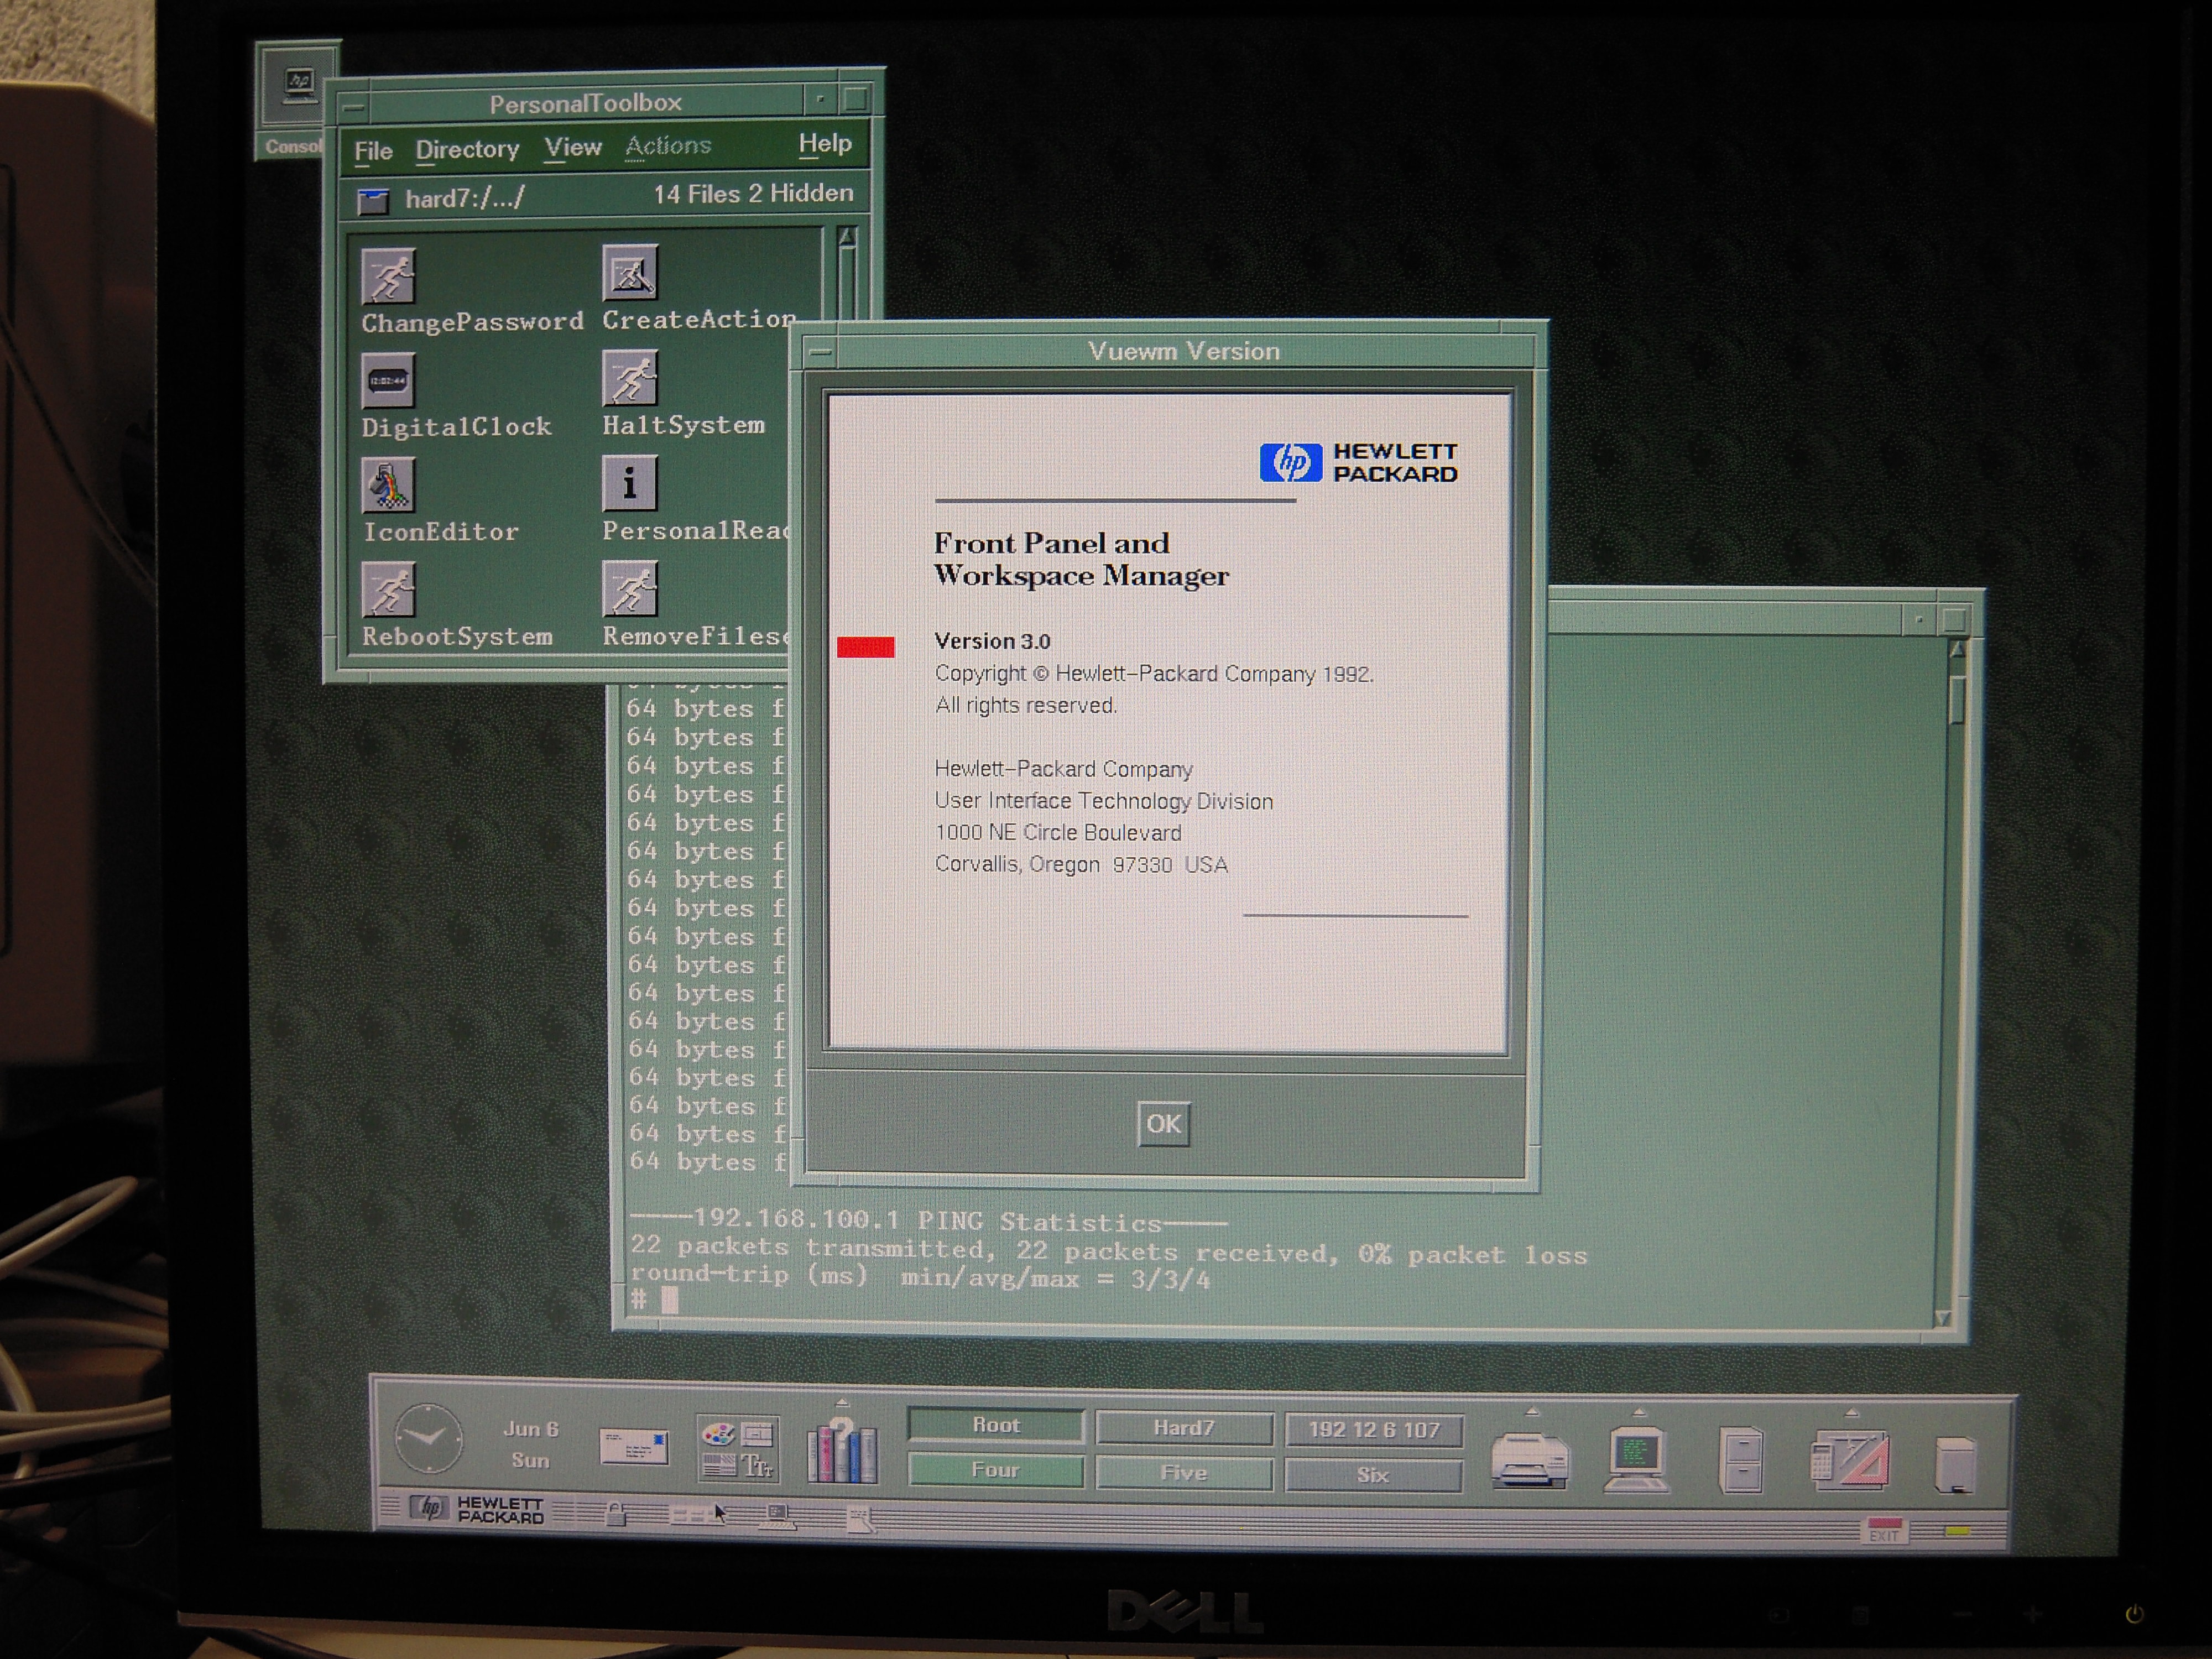Switch to the Hard7 workspace

point(1184,1427)
